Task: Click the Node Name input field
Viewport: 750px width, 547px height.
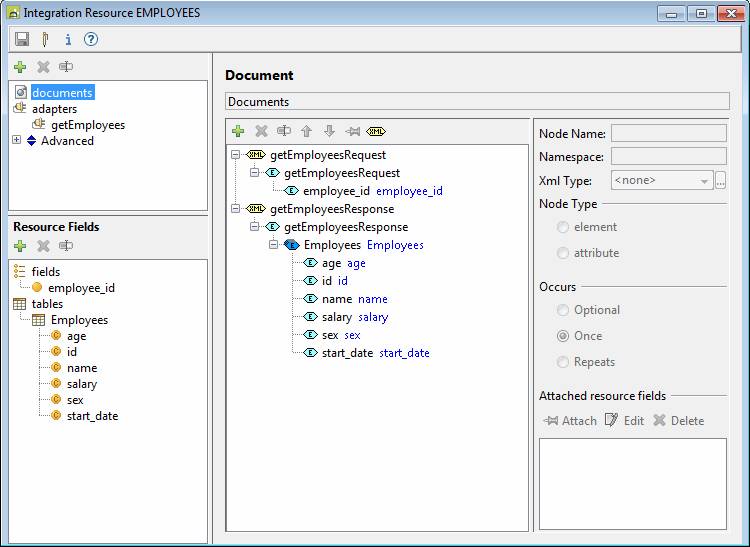Action: pyautogui.click(x=668, y=133)
